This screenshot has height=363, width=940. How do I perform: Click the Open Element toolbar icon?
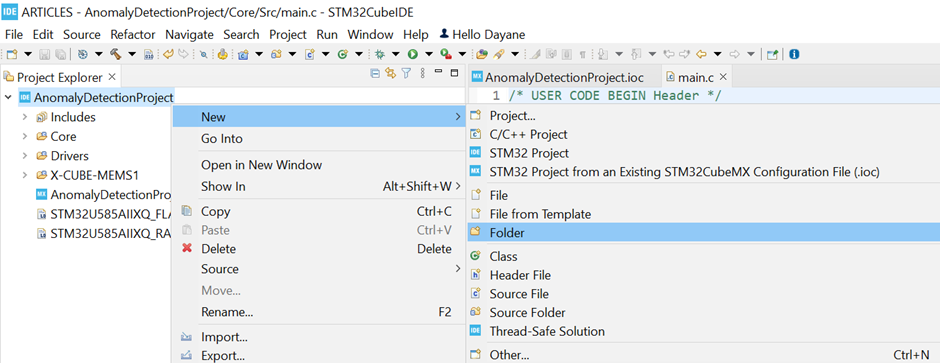click(x=482, y=54)
